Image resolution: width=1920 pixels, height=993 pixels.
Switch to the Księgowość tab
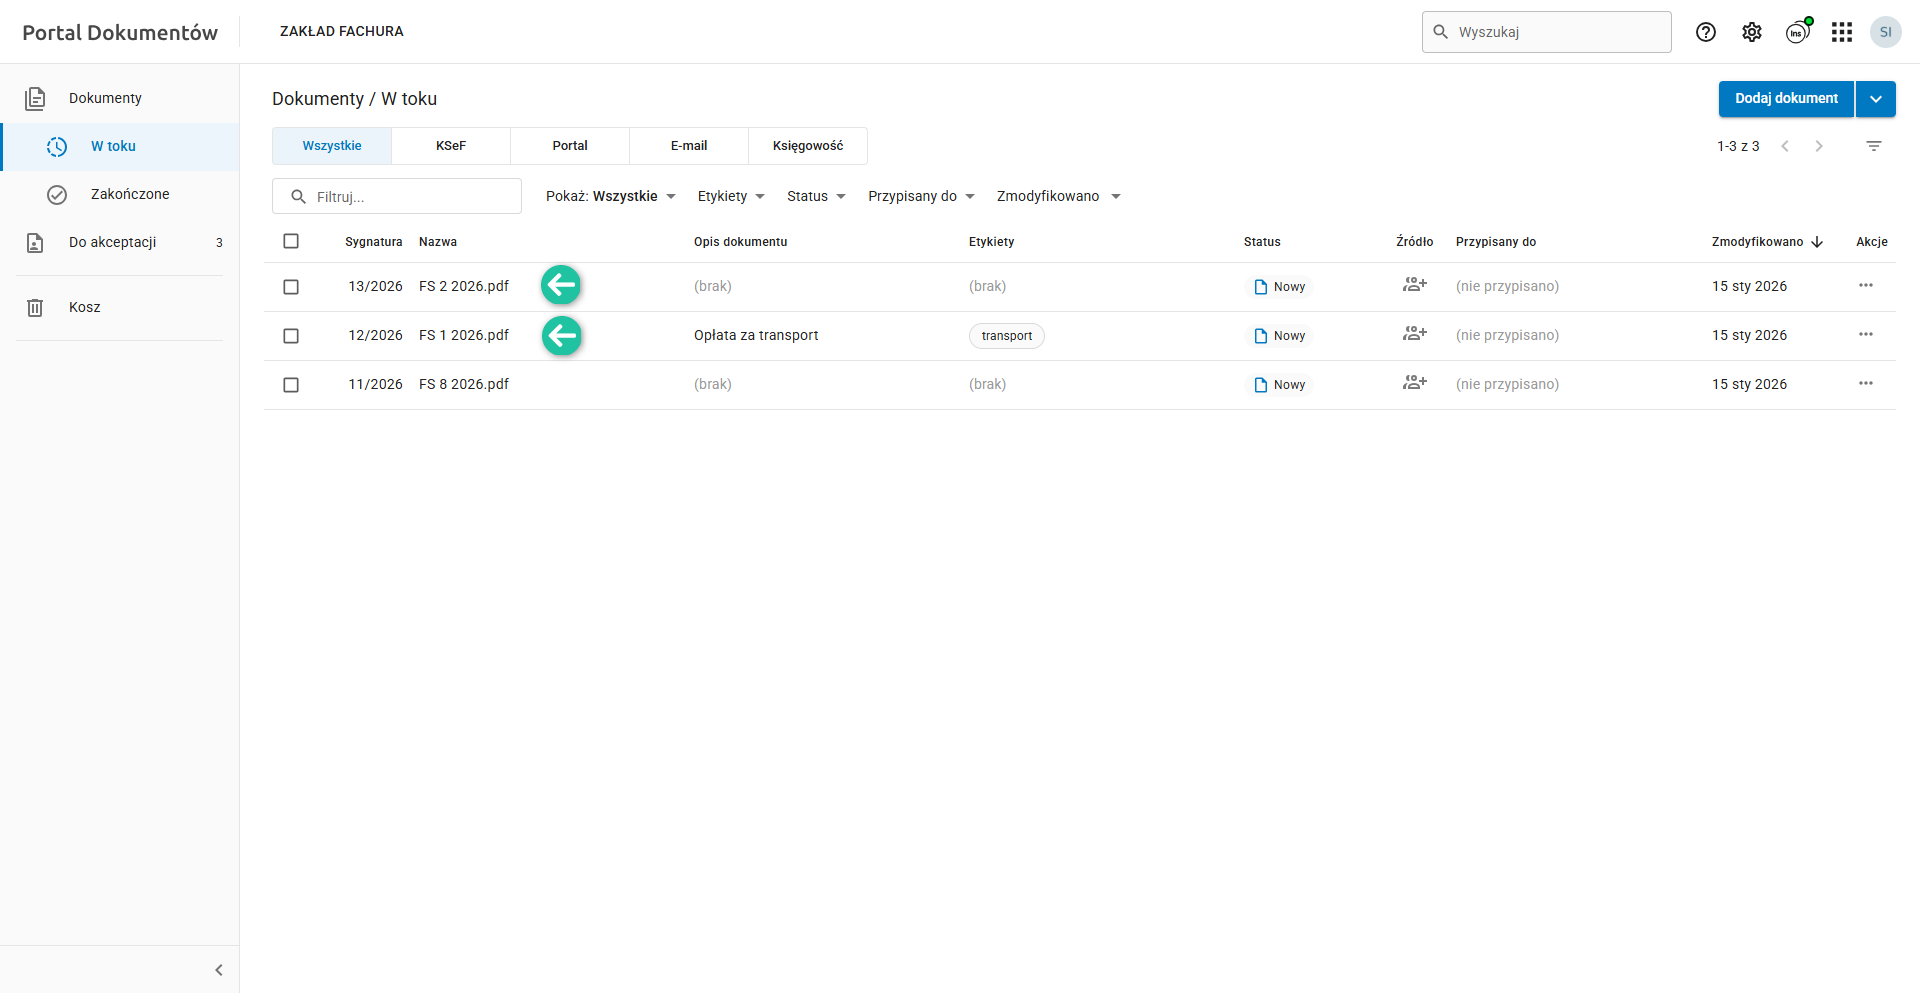808,146
